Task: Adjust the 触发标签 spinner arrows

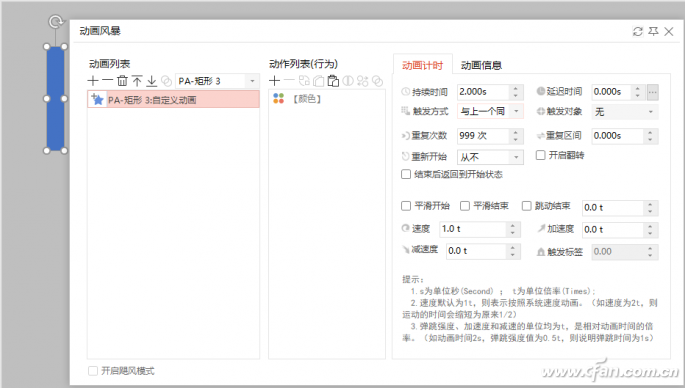Action: pyautogui.click(x=650, y=252)
